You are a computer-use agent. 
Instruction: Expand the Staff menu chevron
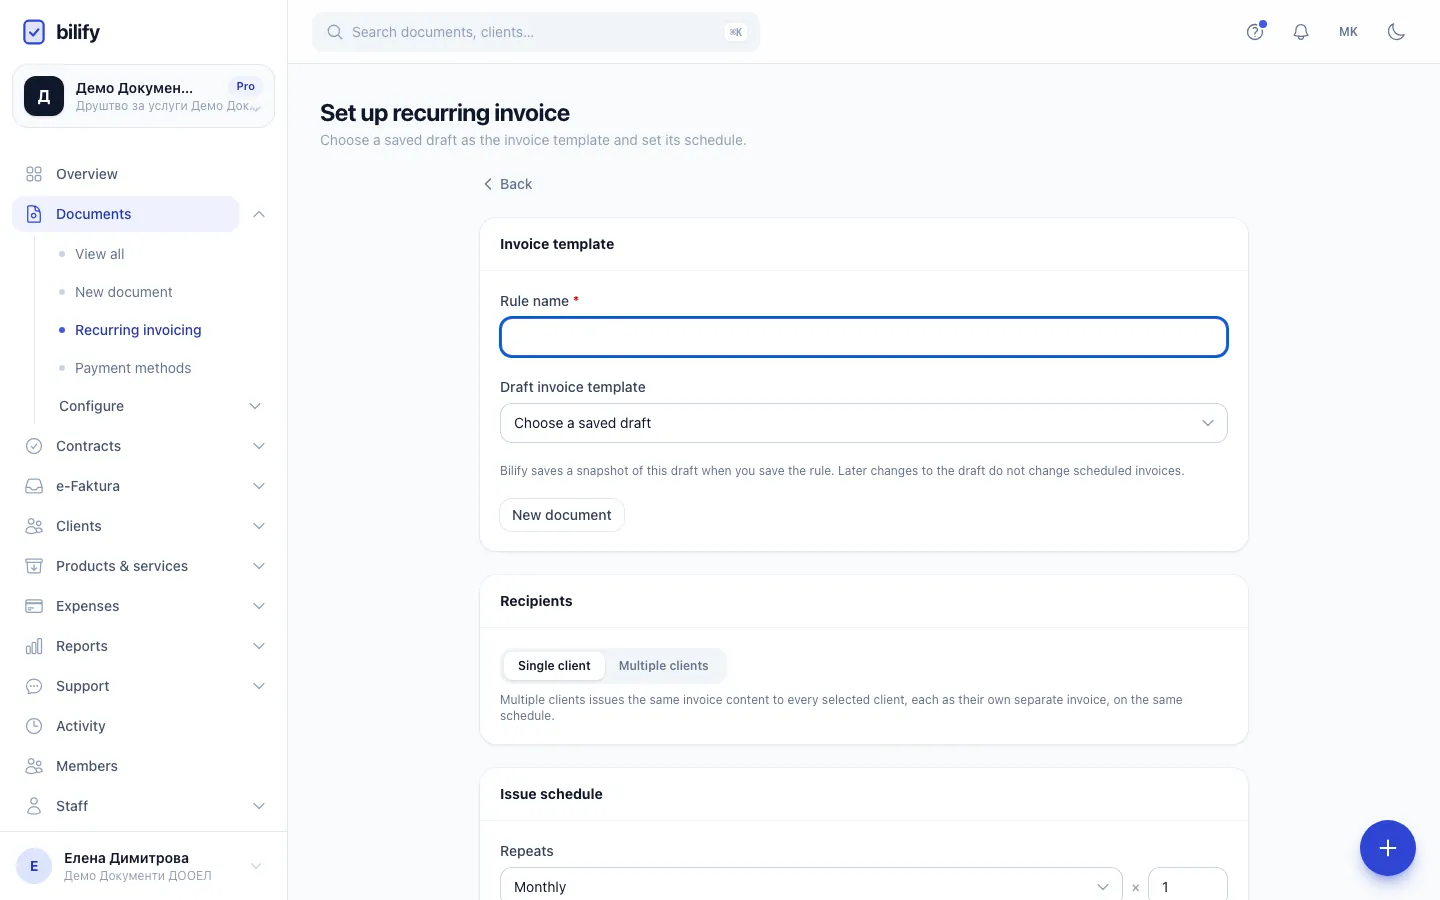coord(259,806)
